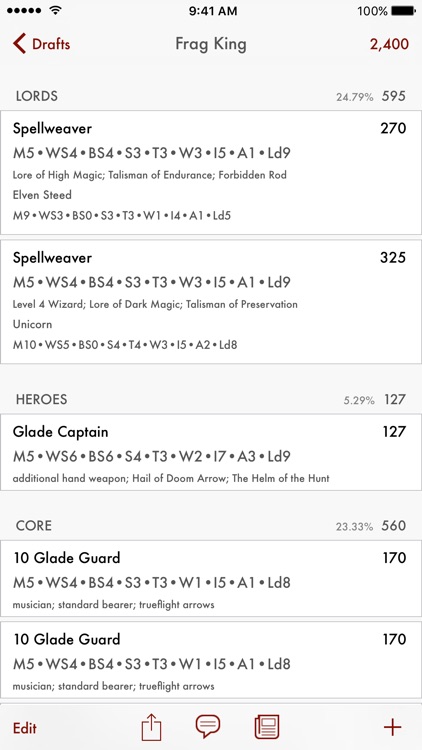This screenshot has width=422, height=750.
Task: Open the 325-point Spellweaver with Unicorn
Action: [x=211, y=301]
